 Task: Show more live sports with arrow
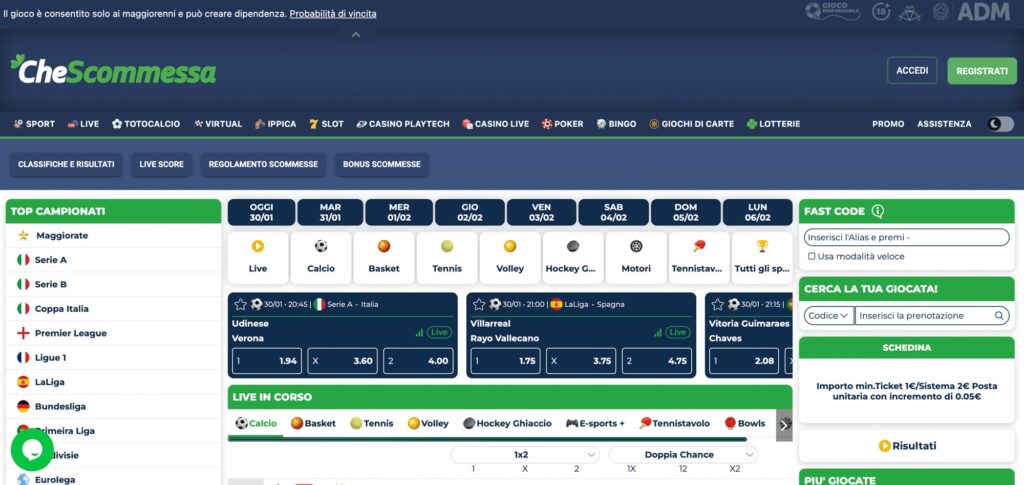tap(784, 425)
